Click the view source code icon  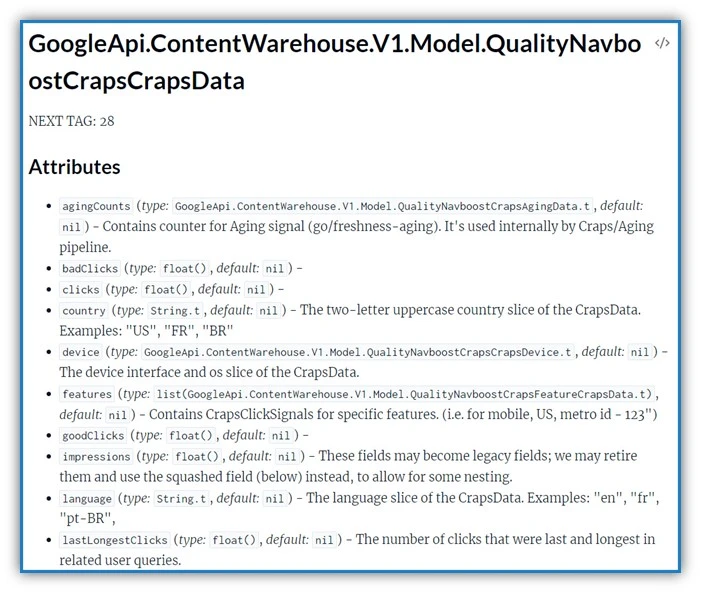[x=661, y=43]
